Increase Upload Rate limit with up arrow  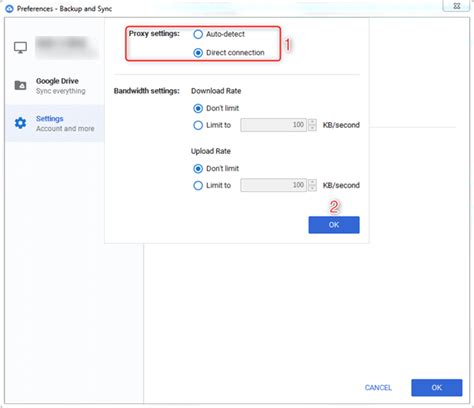(x=312, y=182)
